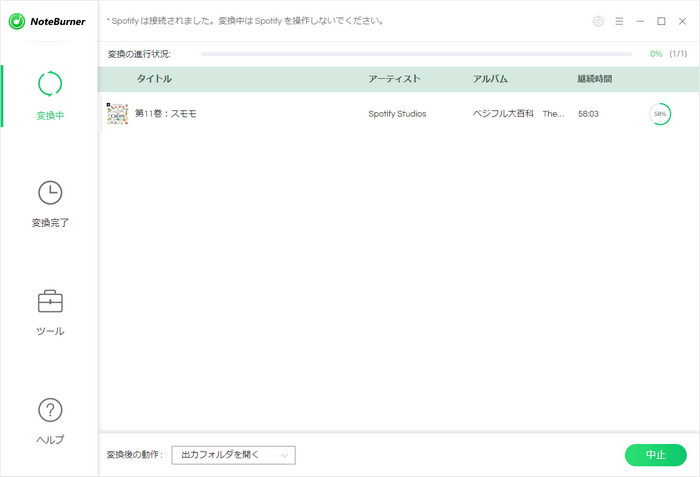
Task: Minimize the NoteBurner window
Action: (640, 21)
